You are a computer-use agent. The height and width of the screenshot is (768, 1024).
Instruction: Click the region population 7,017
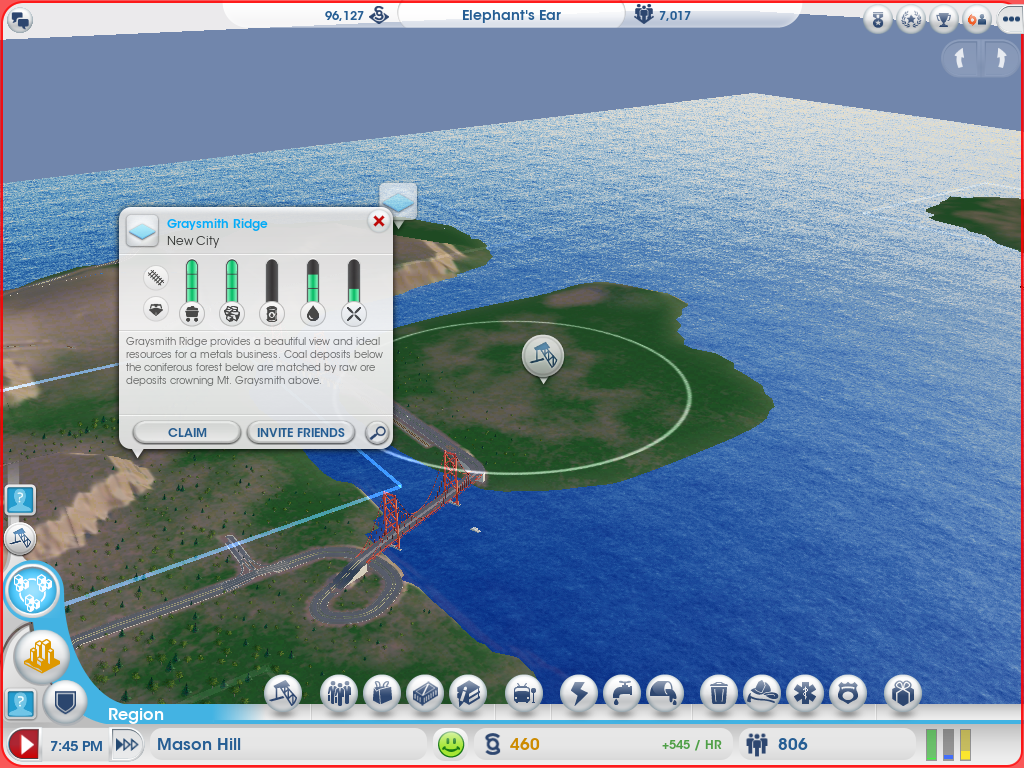click(x=675, y=15)
